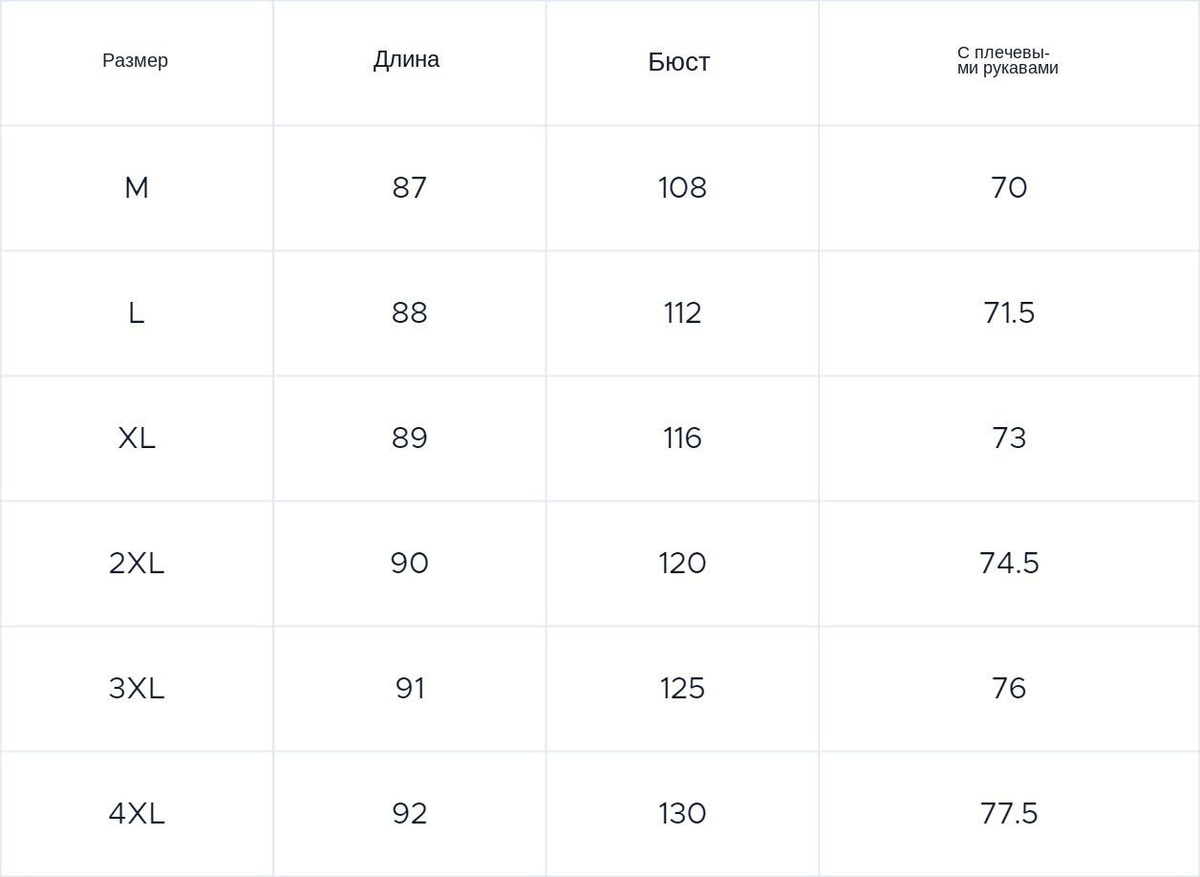This screenshot has height=877, width=1200.
Task: Pick the 4XL size cell
Action: [136, 813]
